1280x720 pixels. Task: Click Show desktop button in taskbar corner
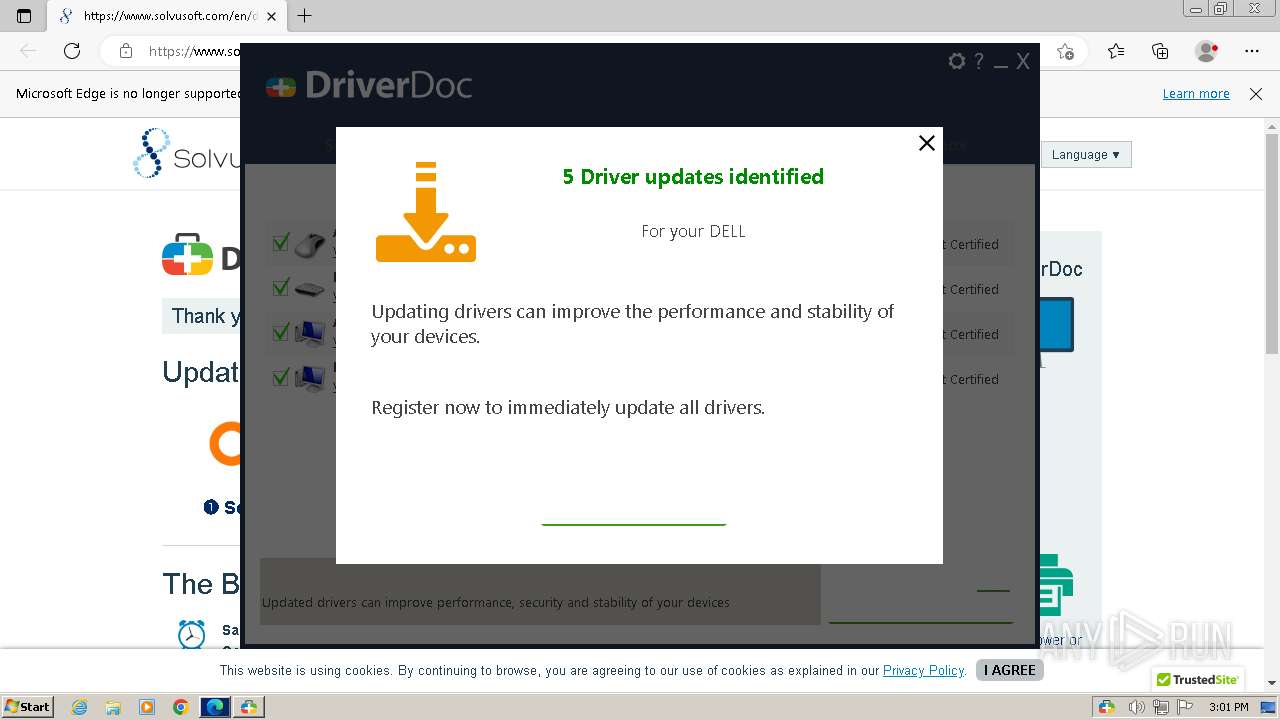(x=1269, y=707)
